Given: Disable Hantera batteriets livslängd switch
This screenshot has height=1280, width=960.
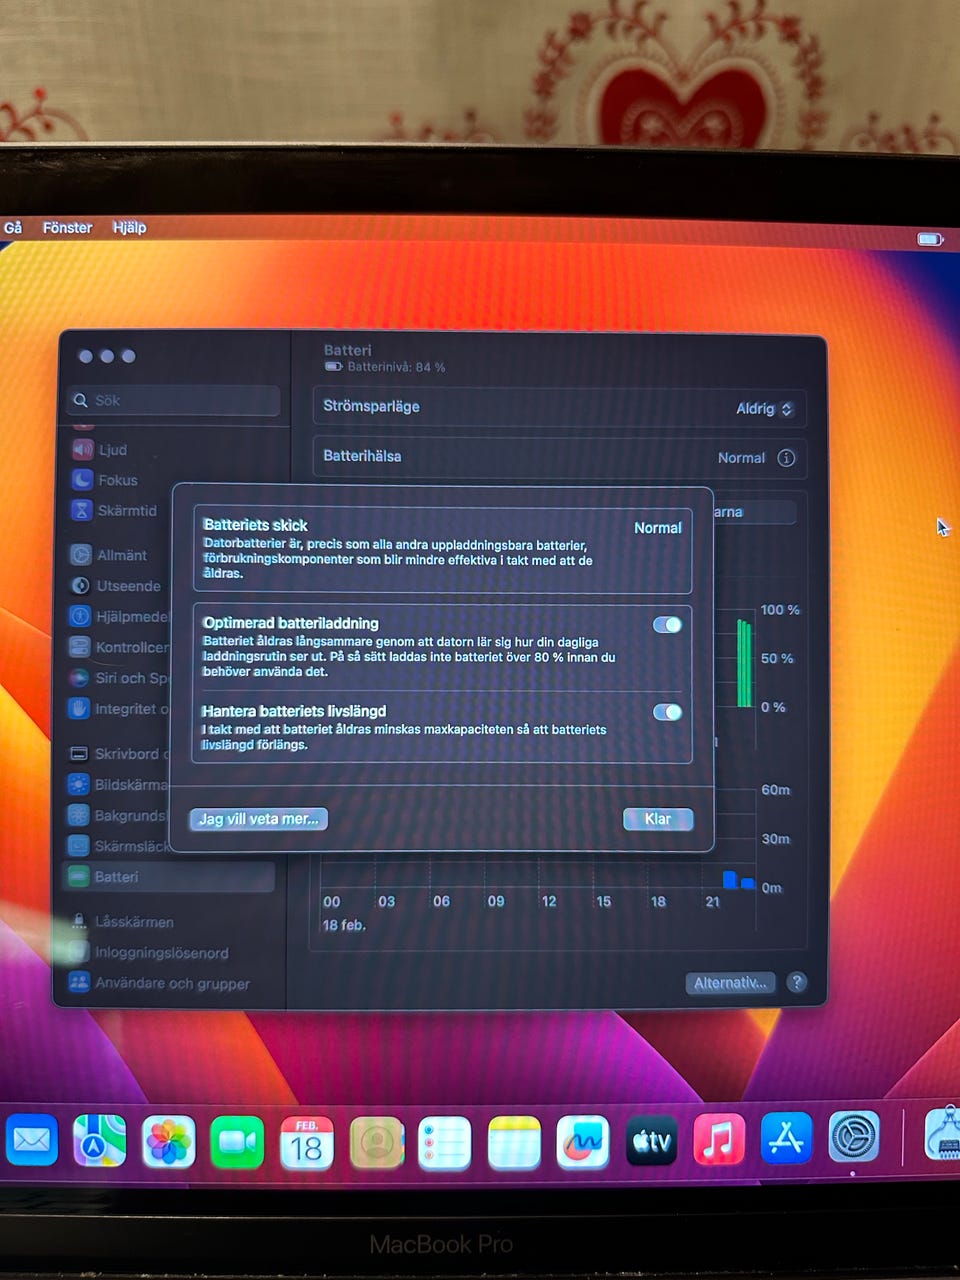Looking at the screenshot, I should tap(667, 712).
